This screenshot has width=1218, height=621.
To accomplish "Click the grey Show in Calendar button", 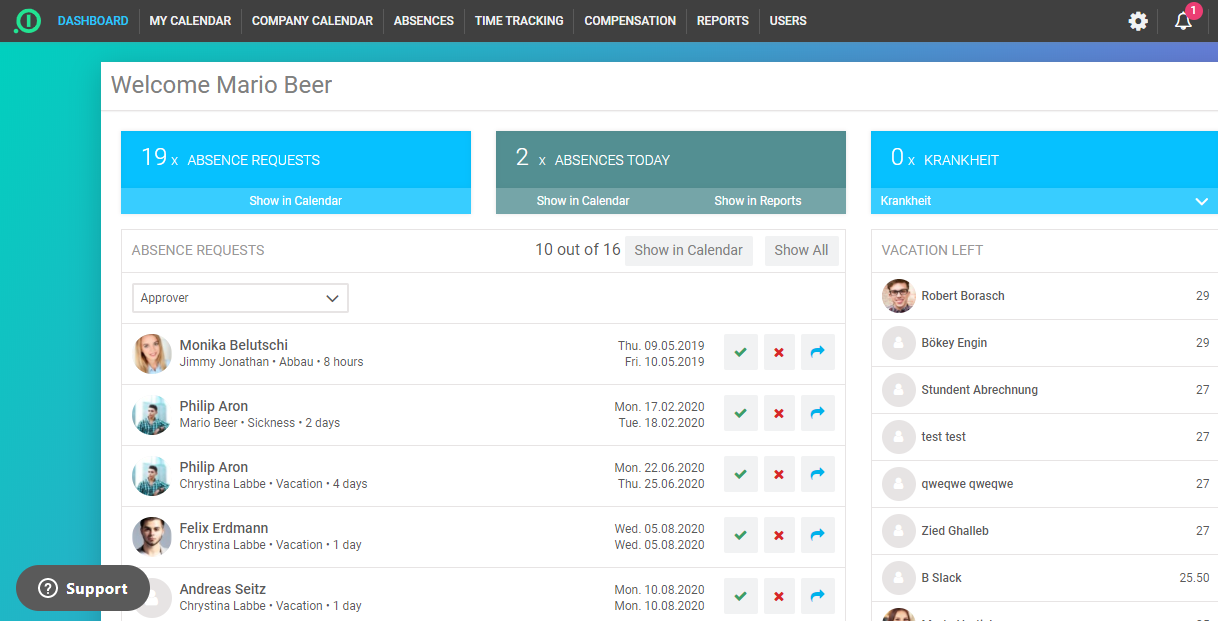I will pyautogui.click(x=689, y=250).
